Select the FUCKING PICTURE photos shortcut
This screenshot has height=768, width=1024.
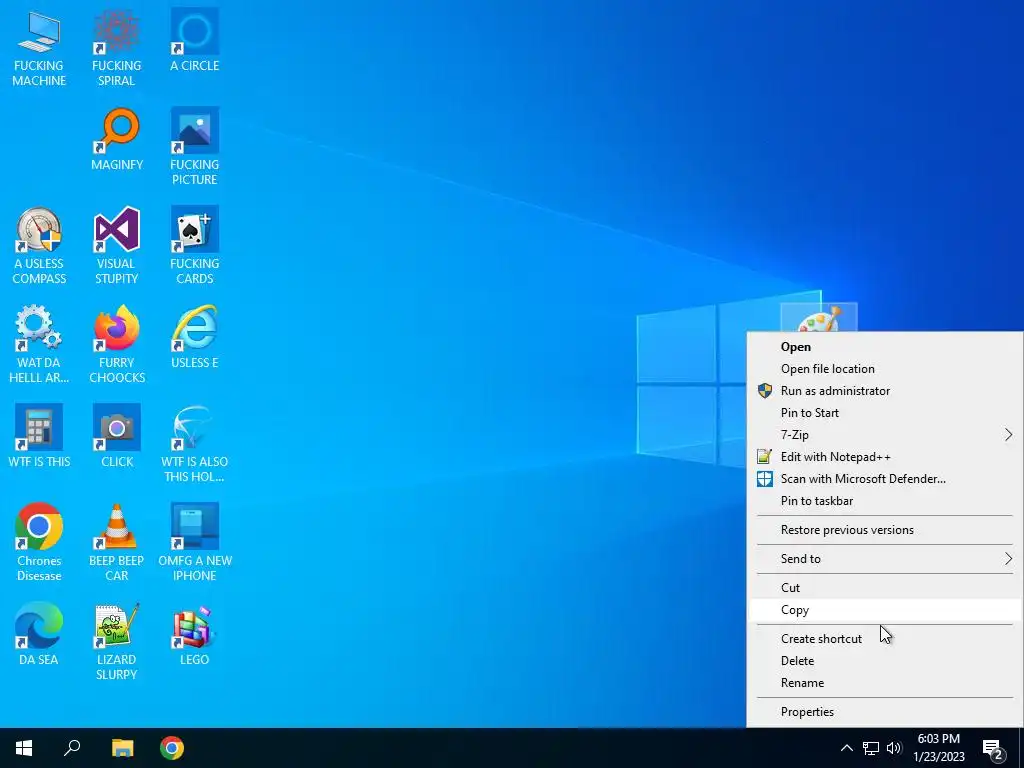(195, 148)
